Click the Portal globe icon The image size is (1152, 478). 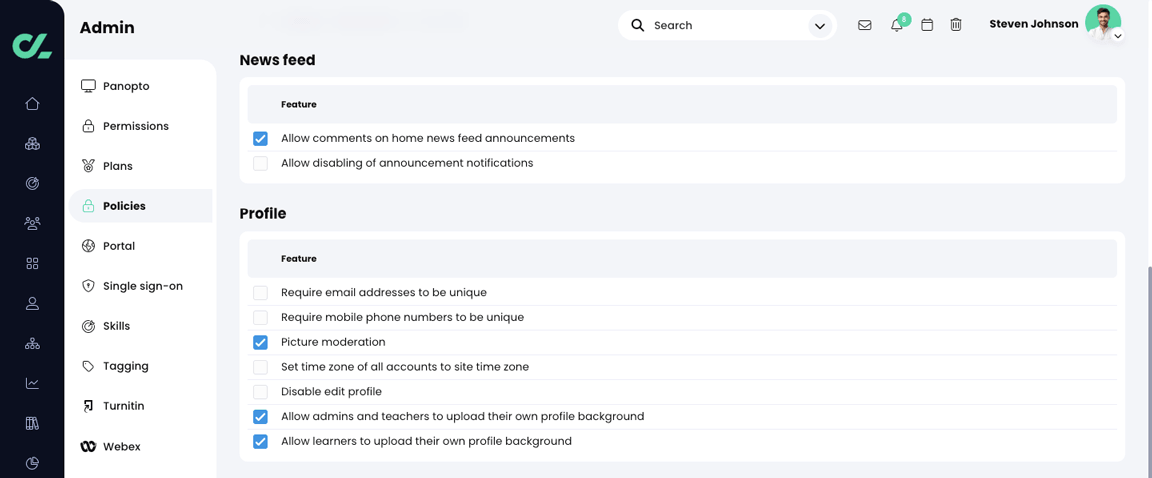tap(88, 246)
